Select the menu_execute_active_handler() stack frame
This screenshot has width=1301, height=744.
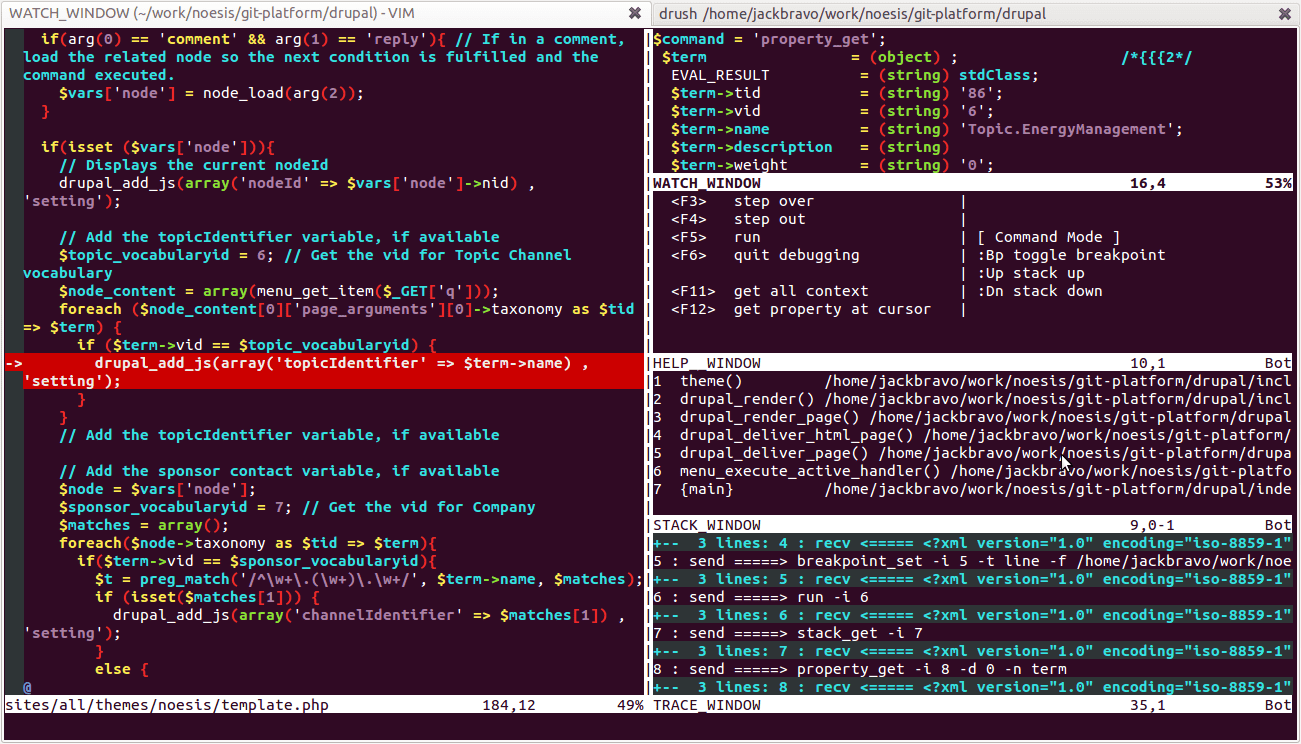pos(972,471)
